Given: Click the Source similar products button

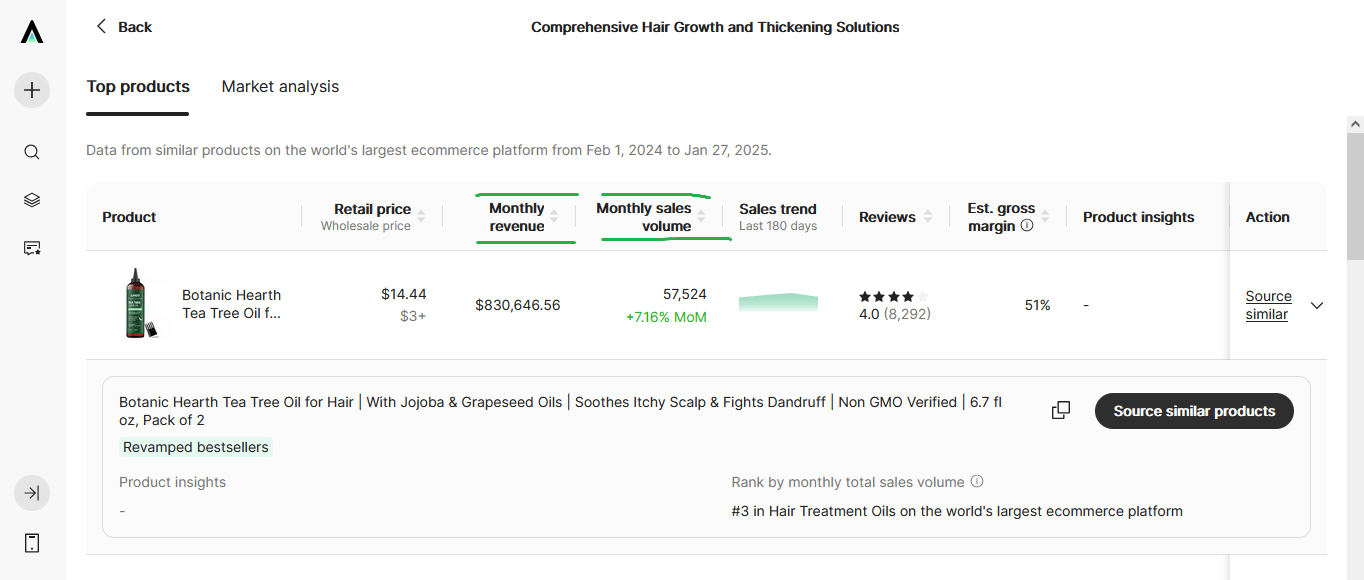Looking at the screenshot, I should tap(1194, 411).
